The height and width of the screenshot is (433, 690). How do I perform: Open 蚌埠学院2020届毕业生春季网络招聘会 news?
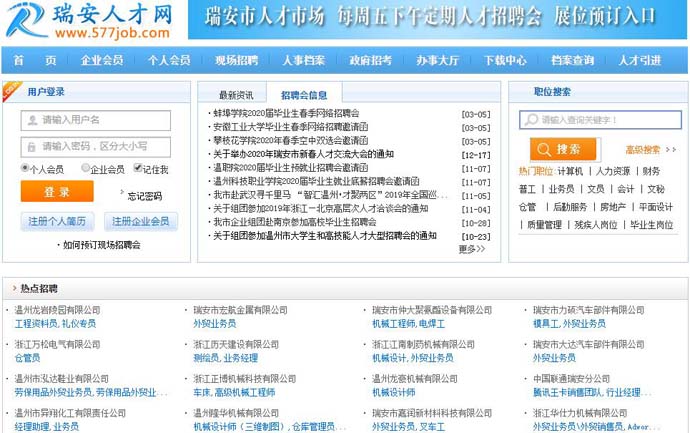pyautogui.click(x=286, y=114)
